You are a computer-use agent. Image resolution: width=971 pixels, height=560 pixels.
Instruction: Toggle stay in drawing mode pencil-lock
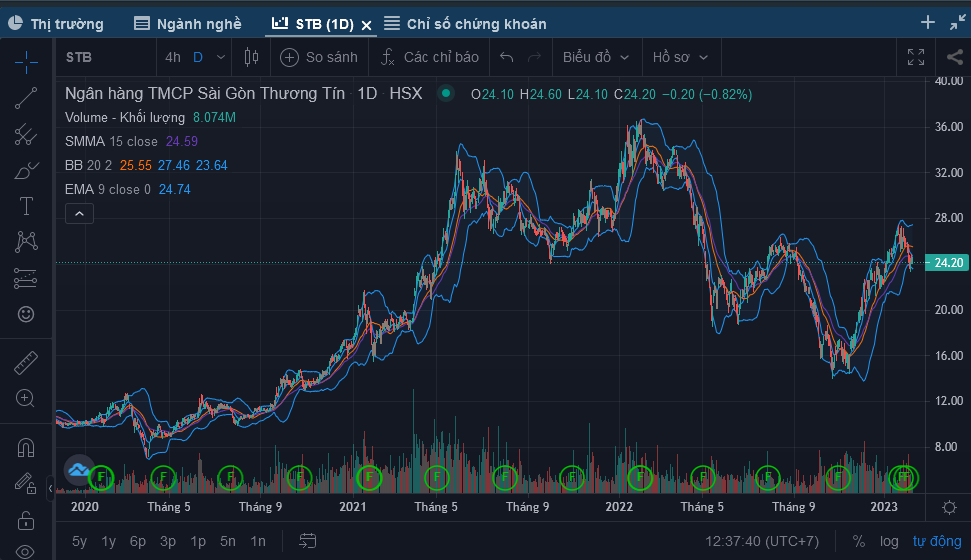26,483
